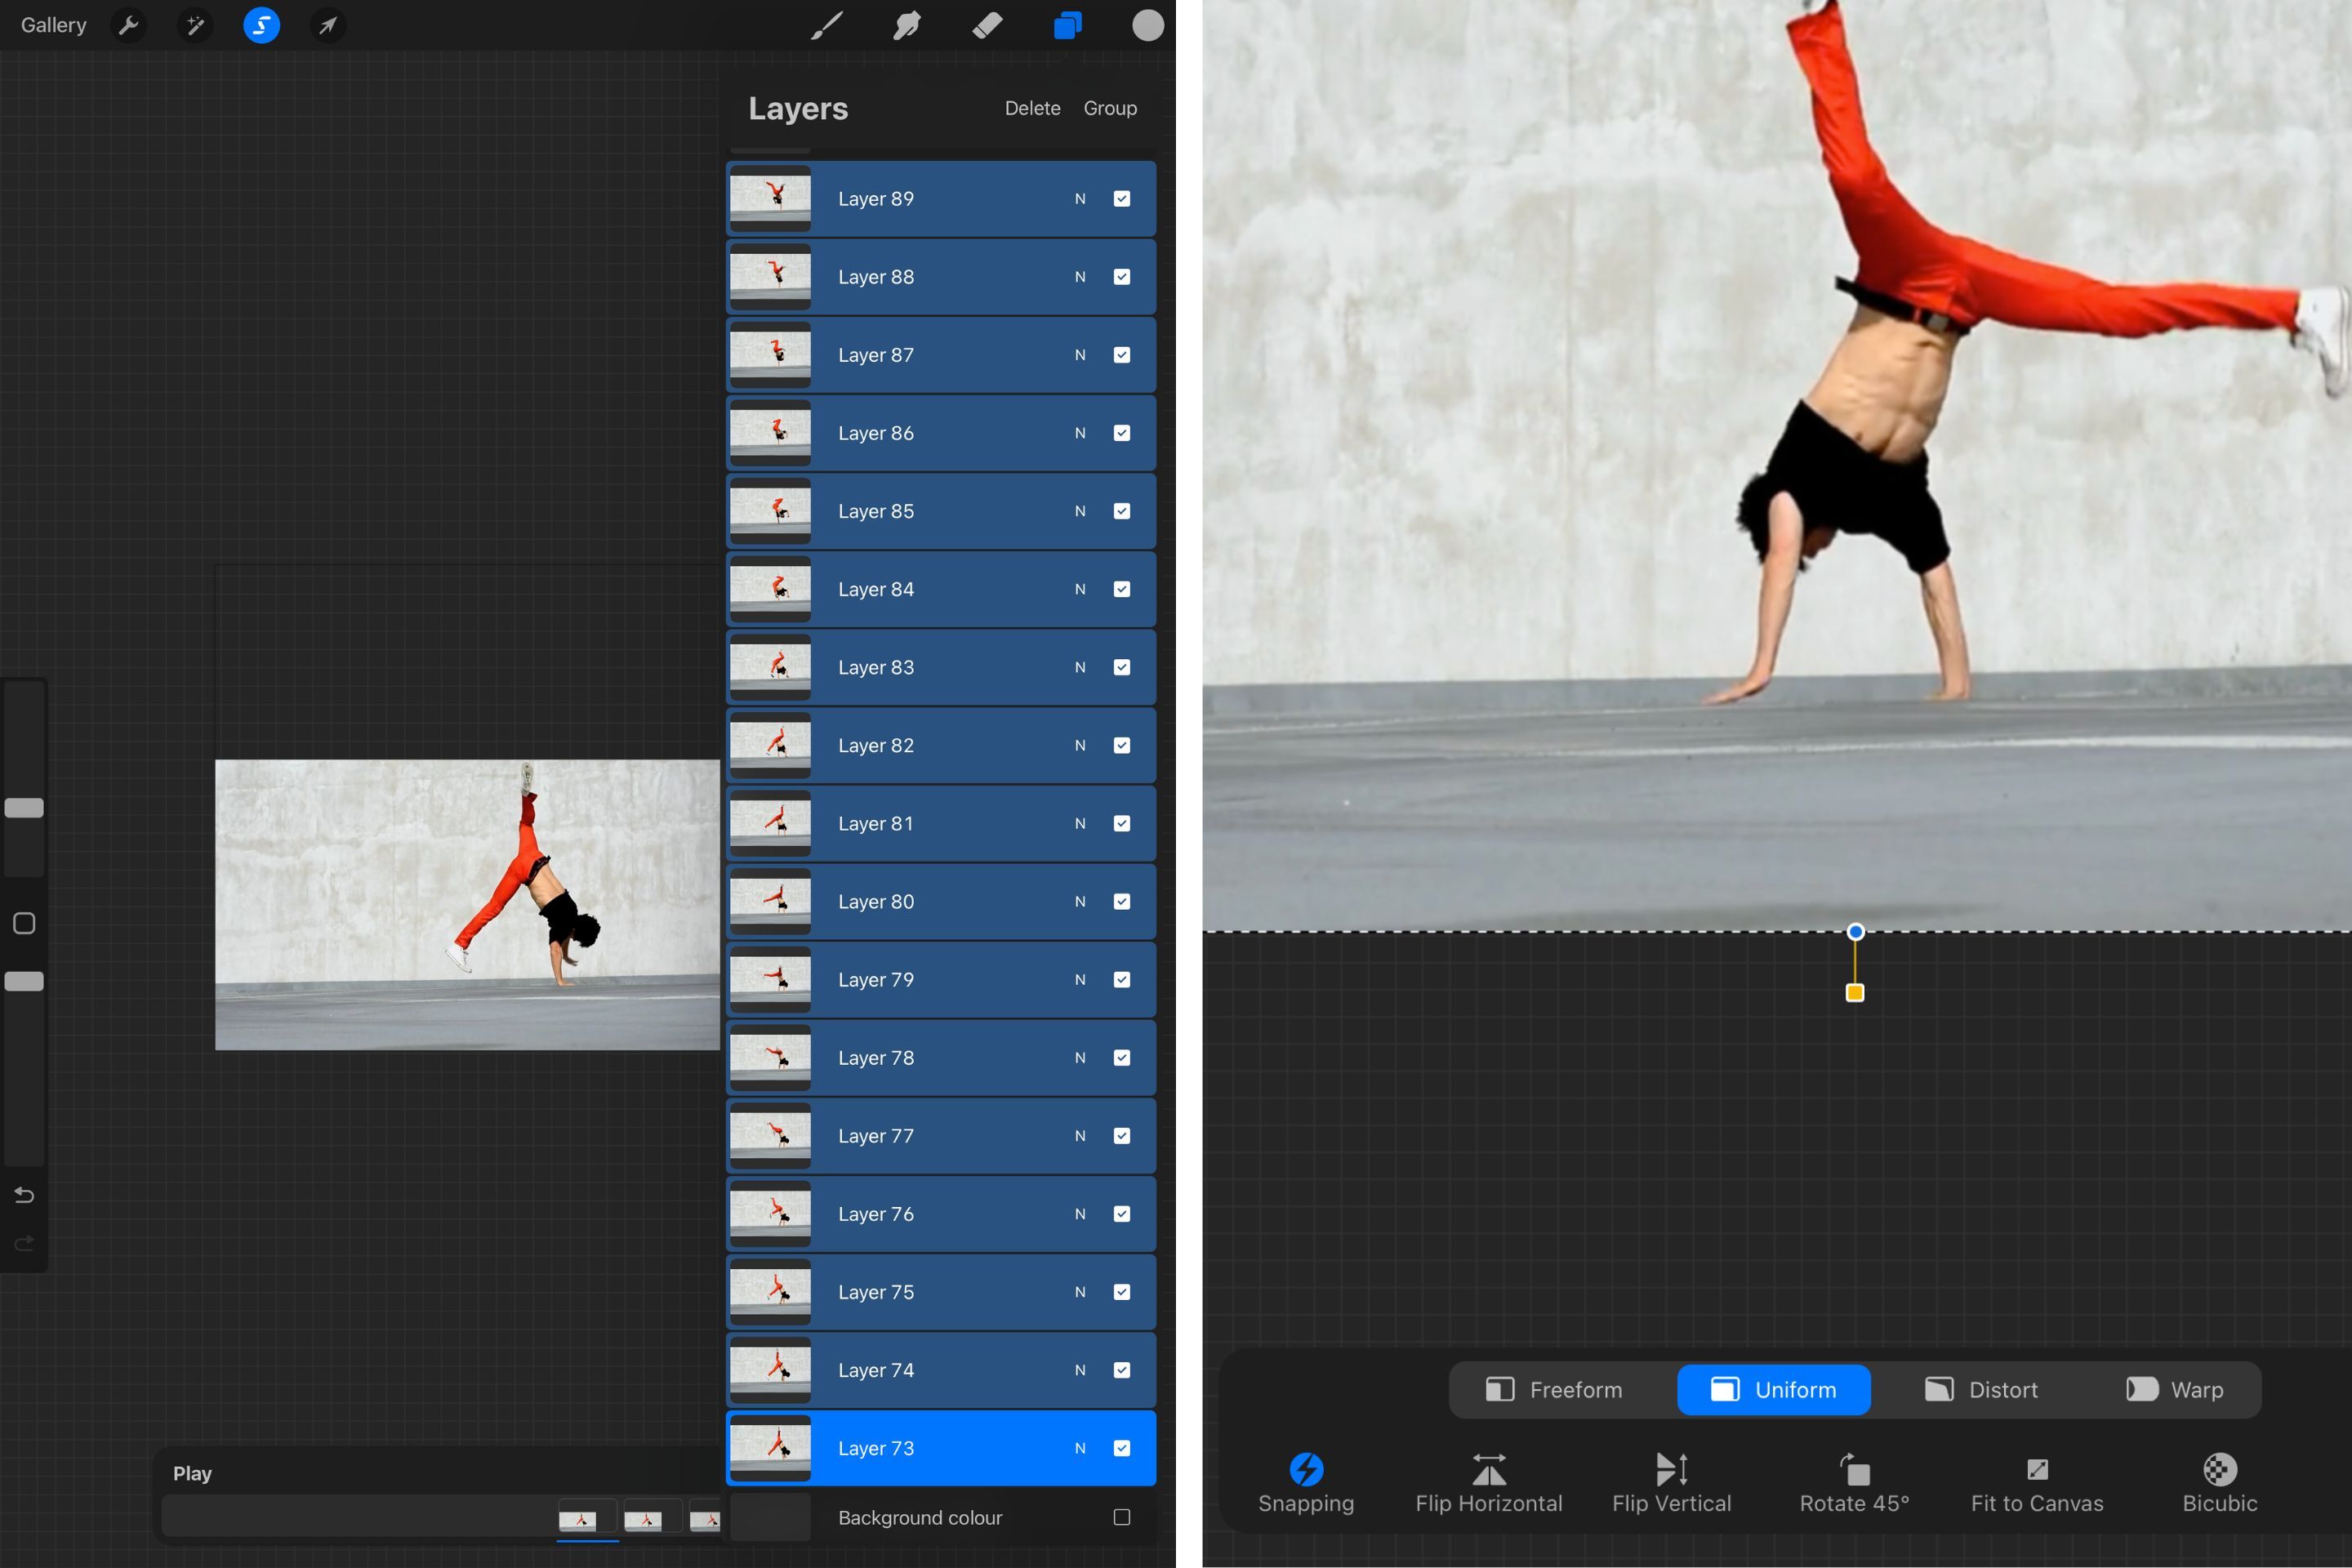This screenshot has width=2352, height=1568.
Task: Switch to the Warp transform mode
Action: point(2175,1389)
